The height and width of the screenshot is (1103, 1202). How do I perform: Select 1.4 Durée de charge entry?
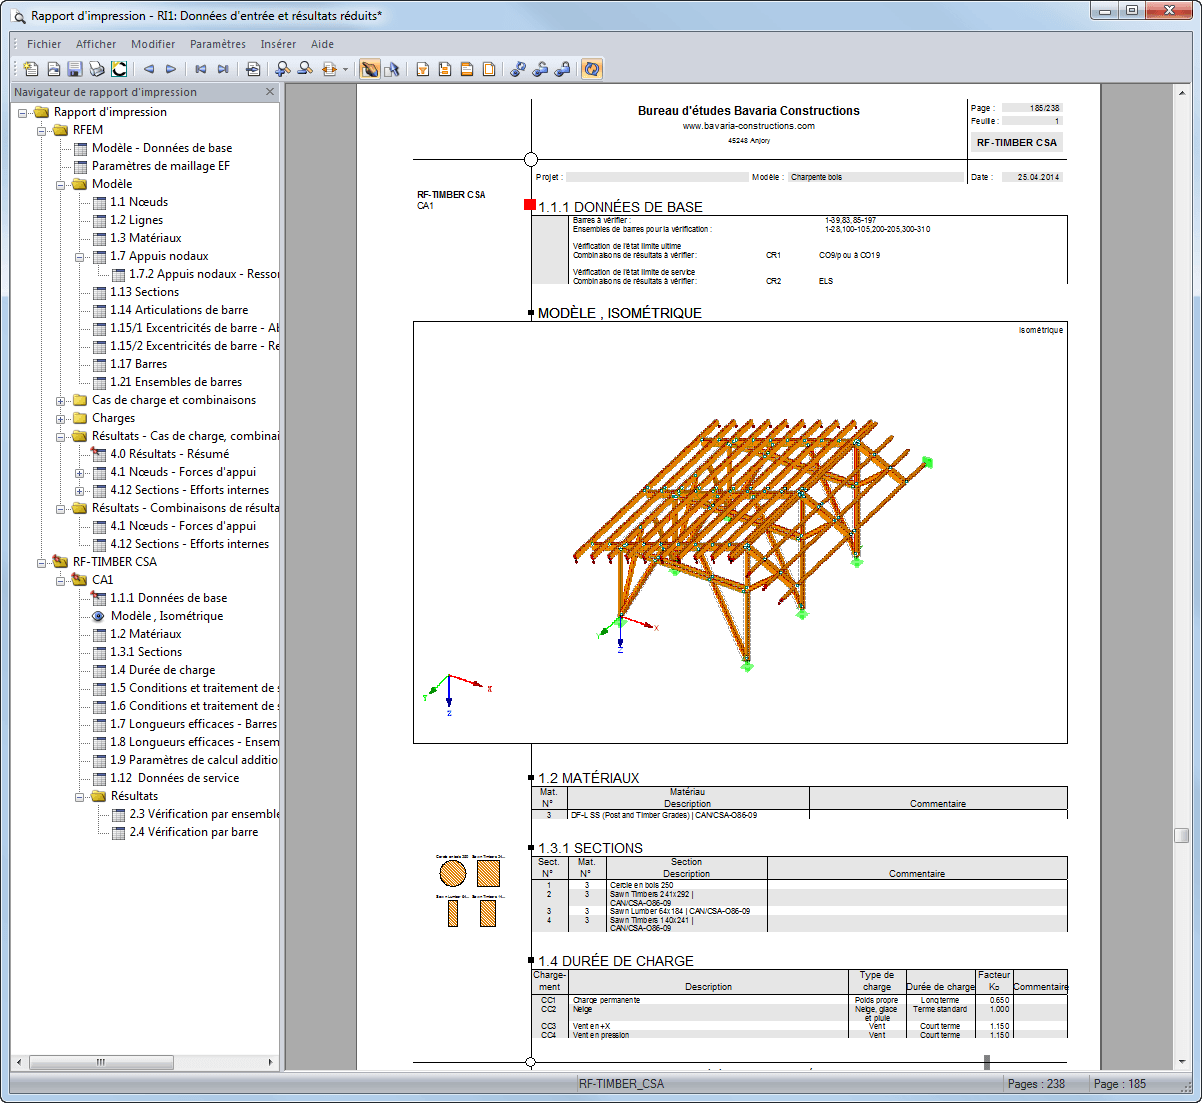(x=163, y=670)
